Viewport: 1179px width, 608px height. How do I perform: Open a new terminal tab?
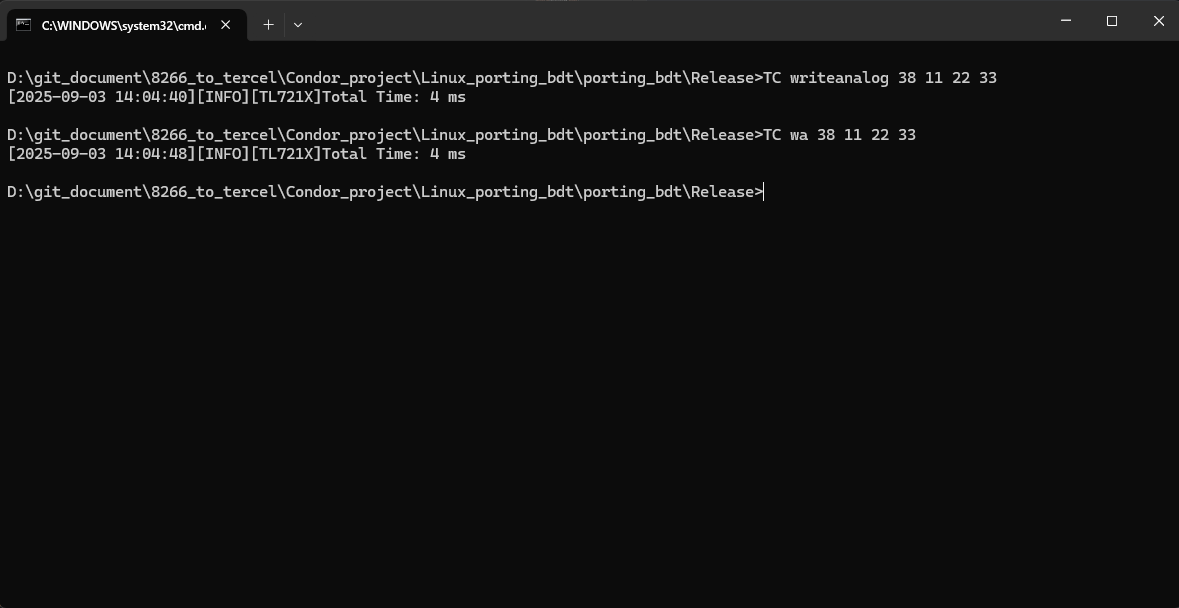coord(268,25)
